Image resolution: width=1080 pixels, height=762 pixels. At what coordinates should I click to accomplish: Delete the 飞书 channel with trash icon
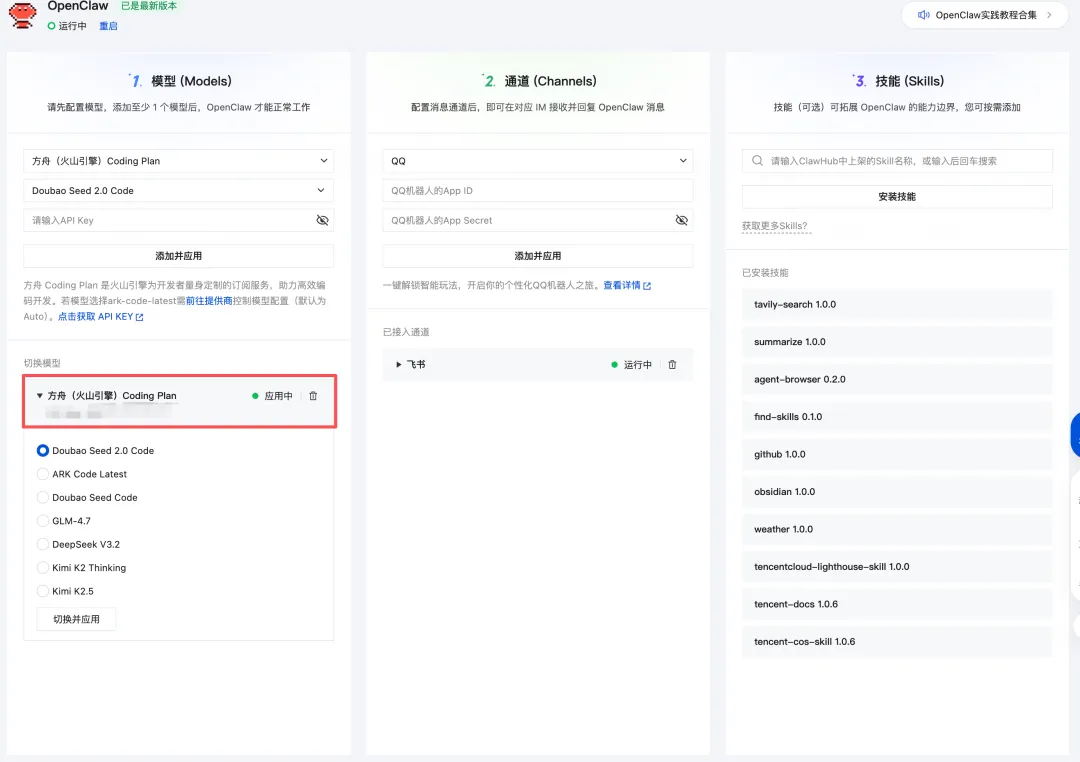point(672,364)
